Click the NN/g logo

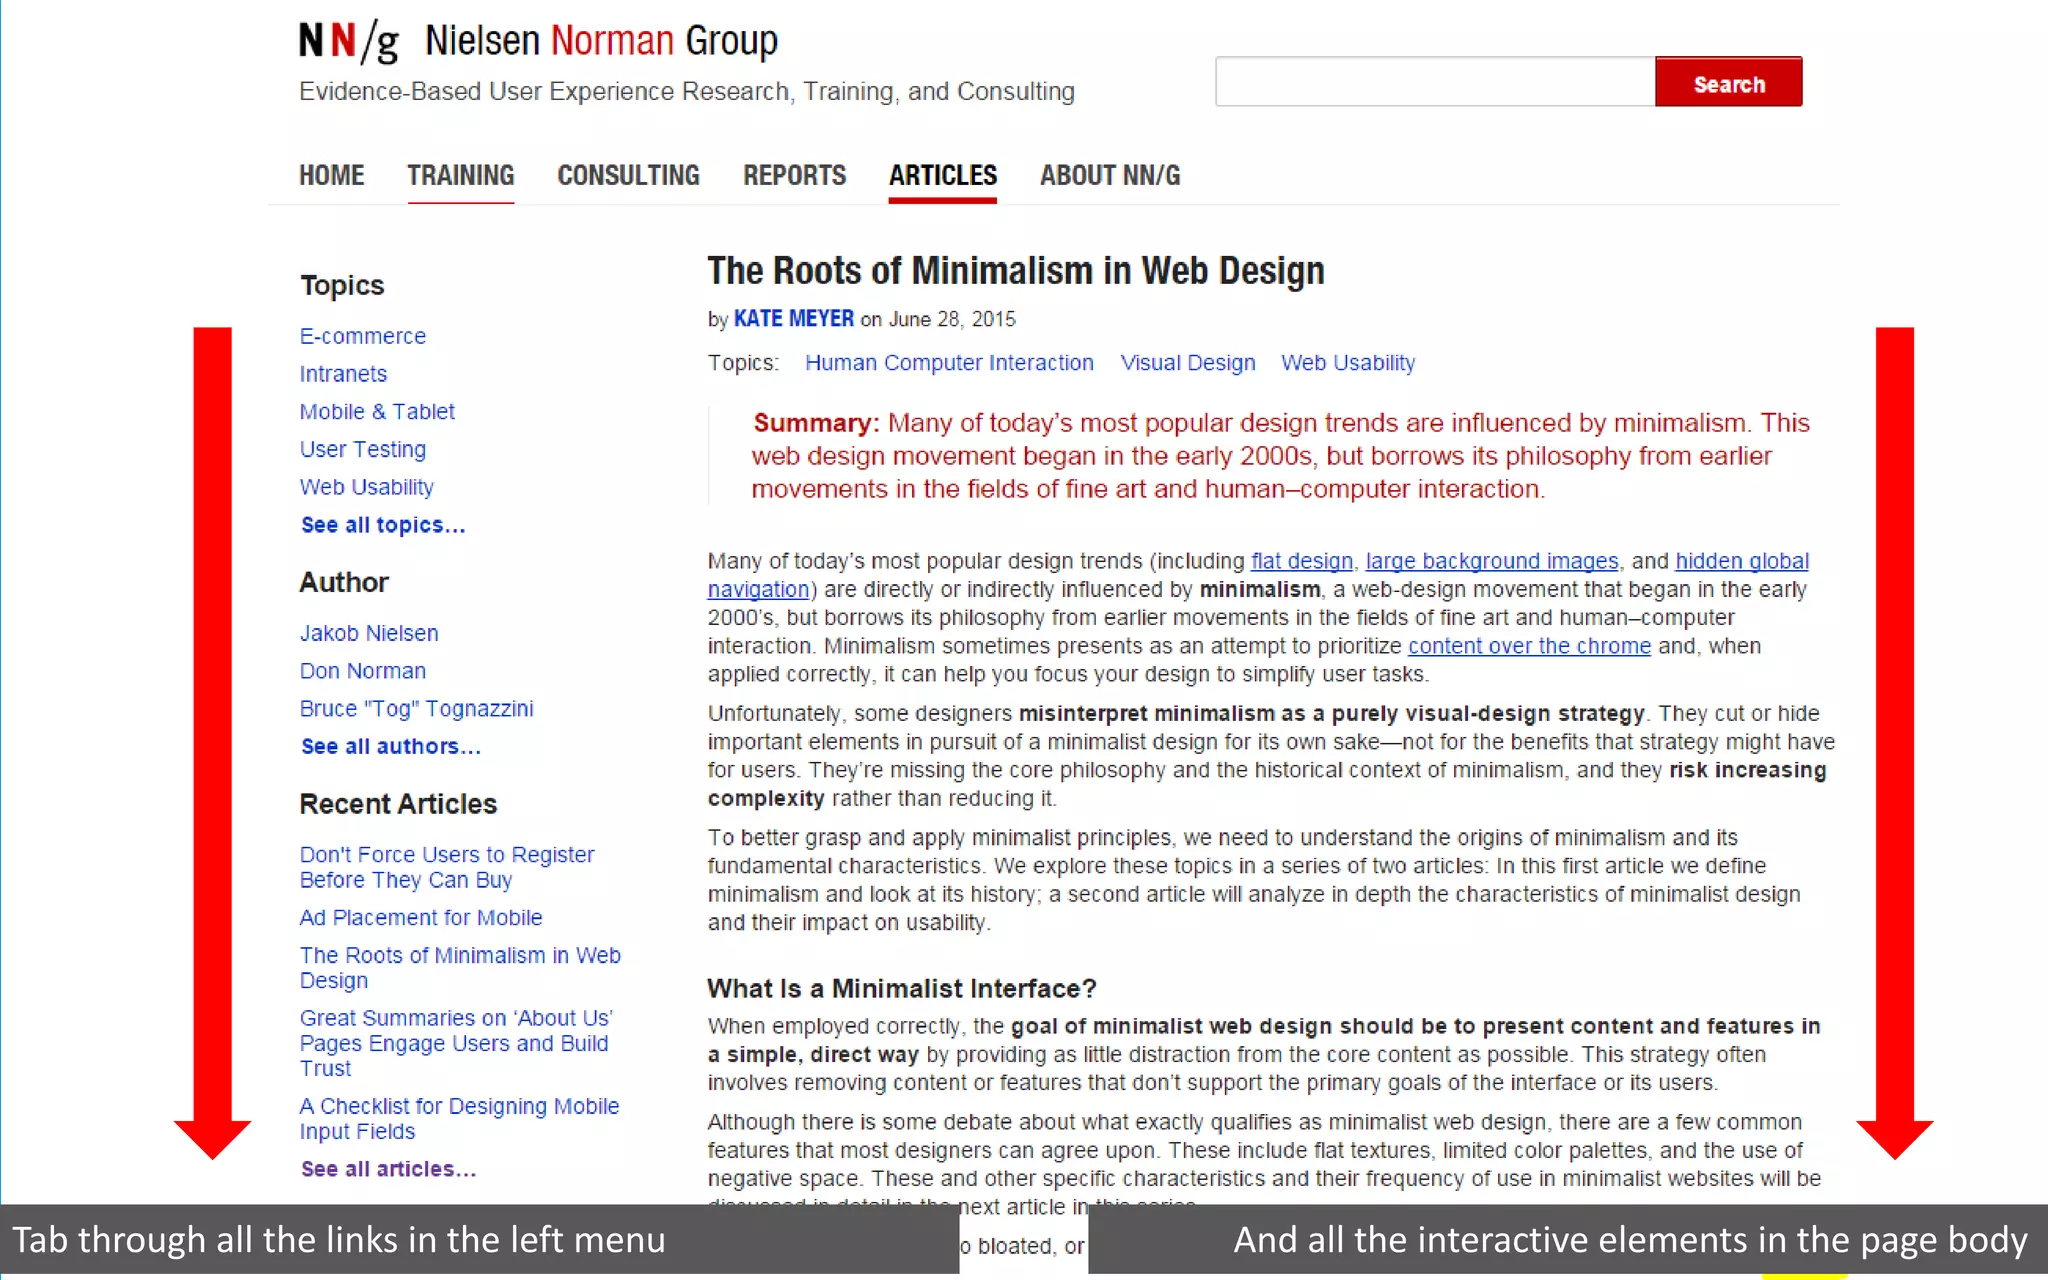pos(349,42)
